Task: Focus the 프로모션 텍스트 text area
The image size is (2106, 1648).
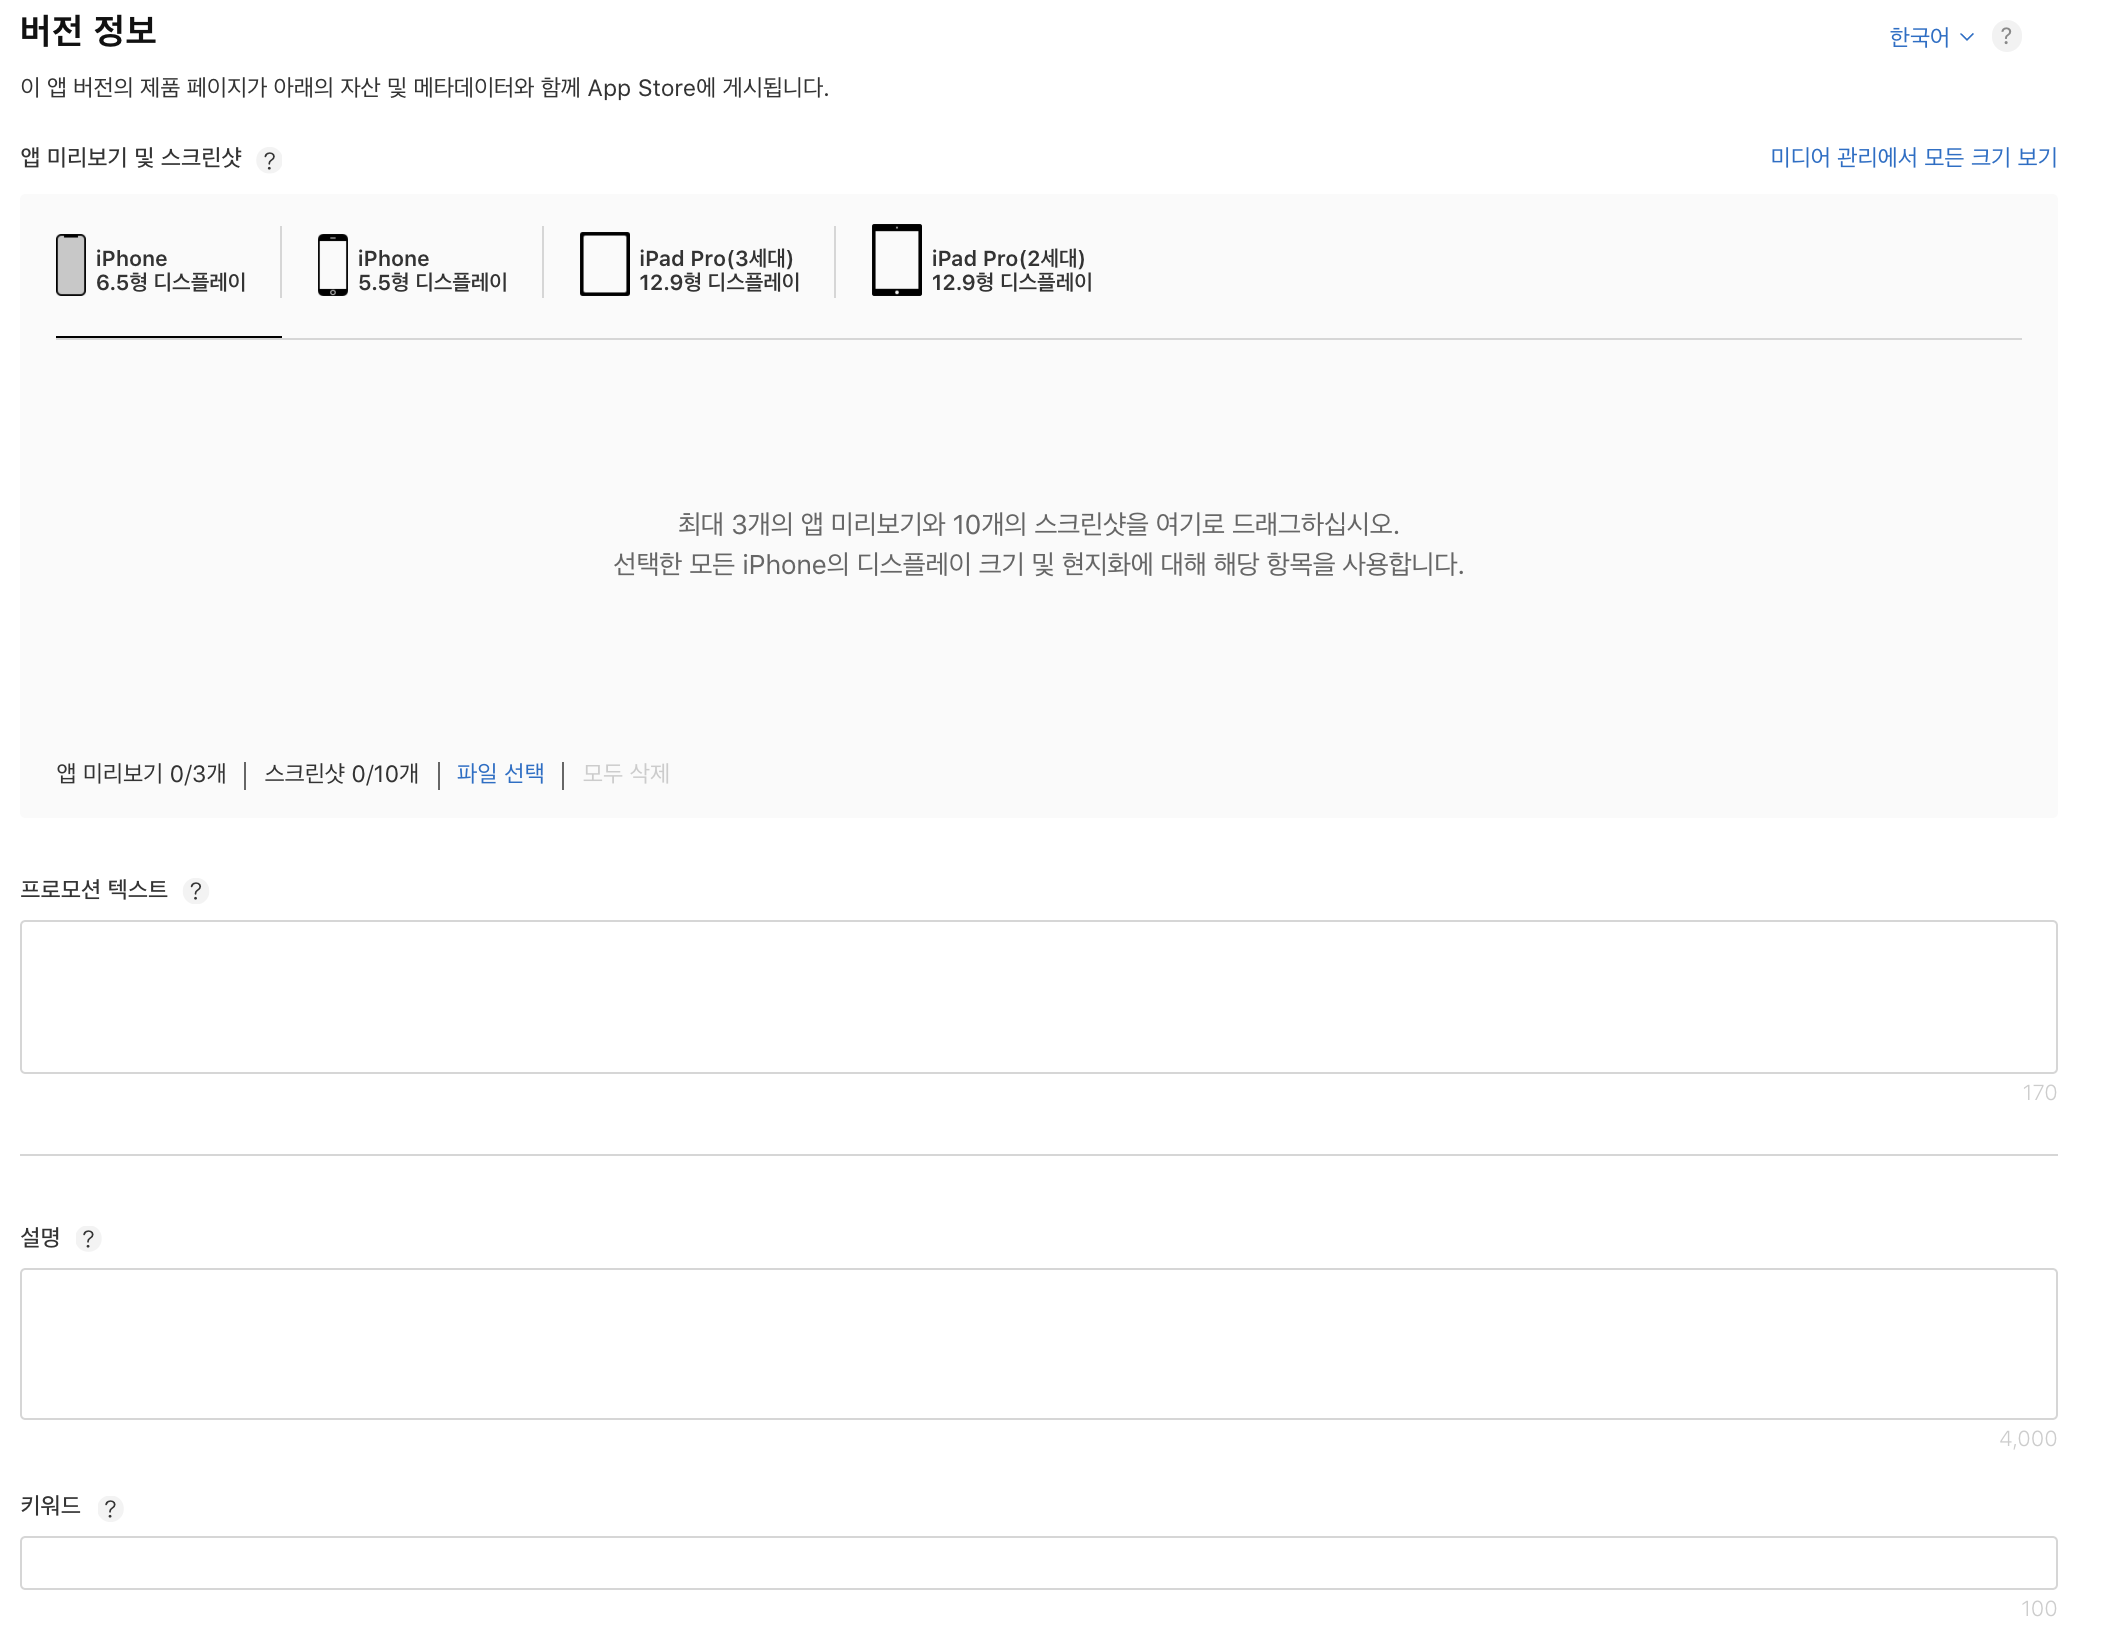Action: (x=1038, y=996)
